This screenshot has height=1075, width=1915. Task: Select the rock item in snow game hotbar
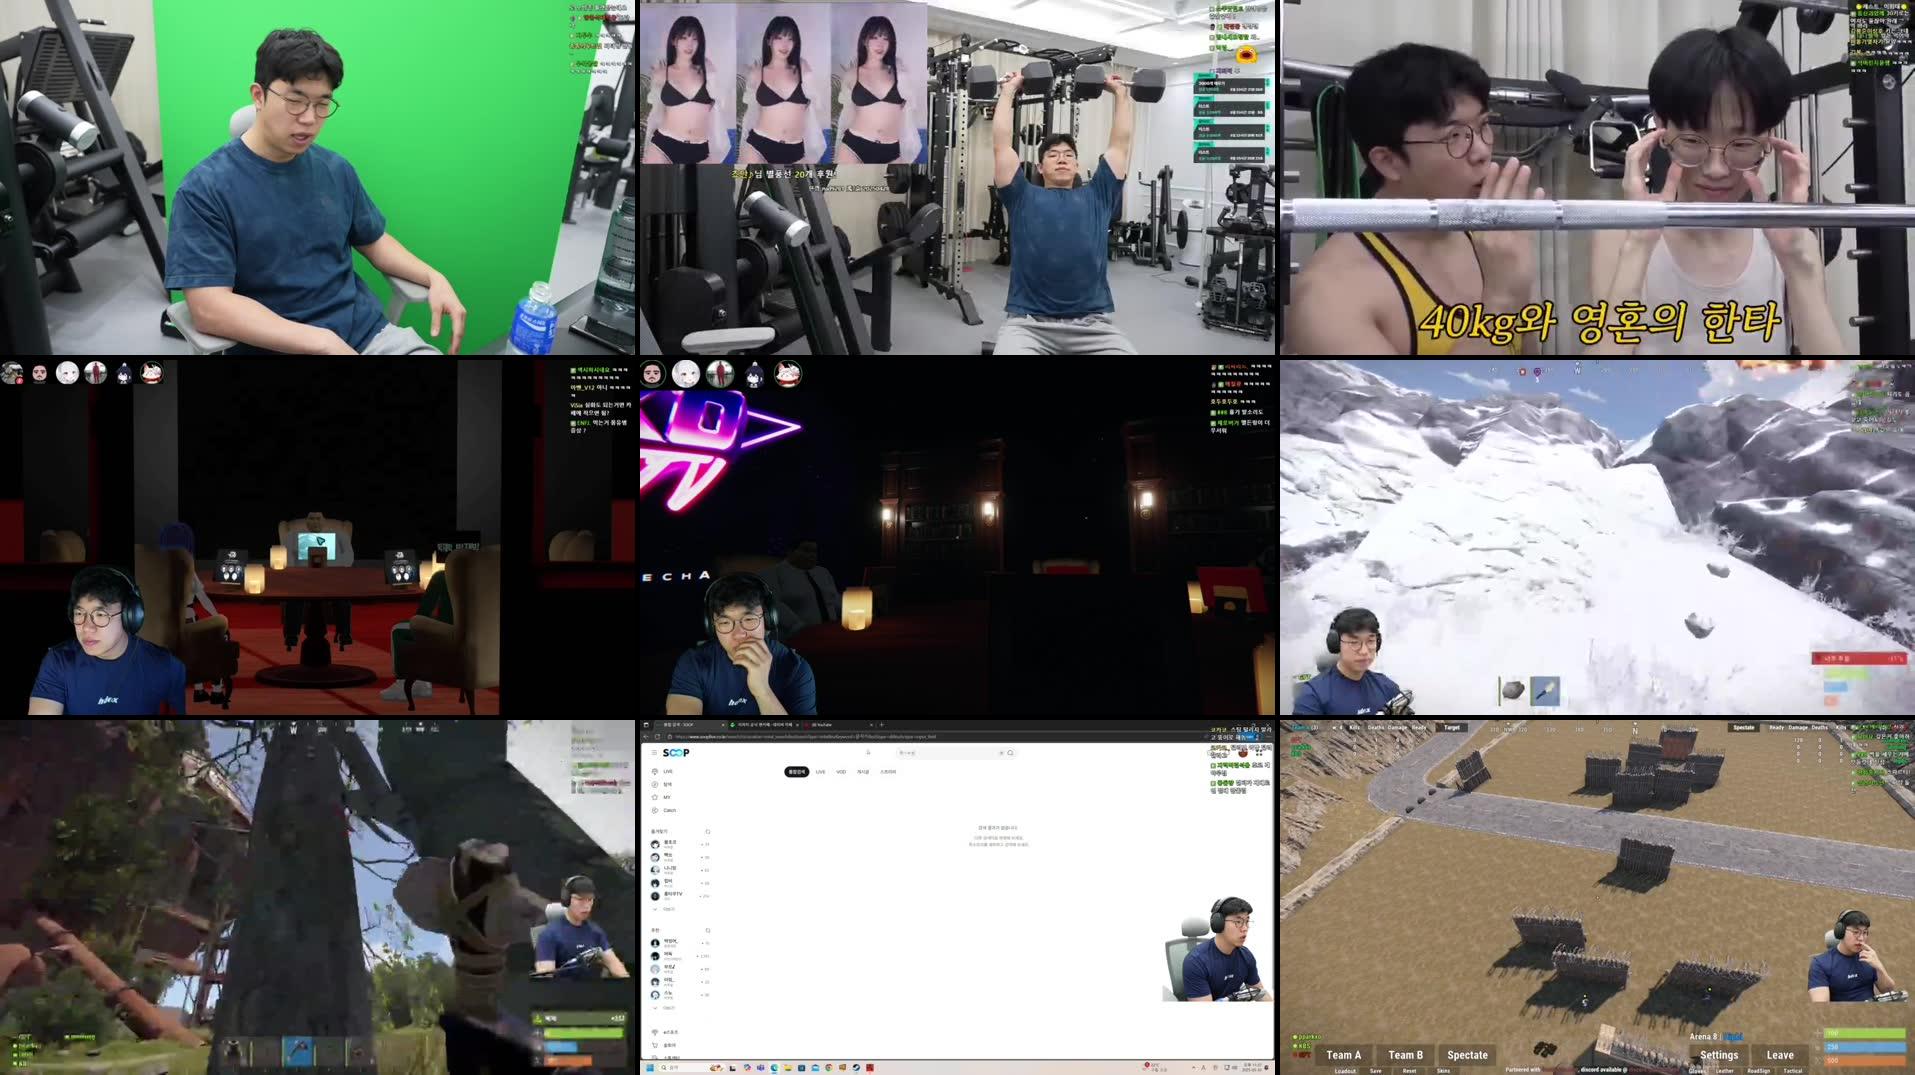pyautogui.click(x=1513, y=690)
